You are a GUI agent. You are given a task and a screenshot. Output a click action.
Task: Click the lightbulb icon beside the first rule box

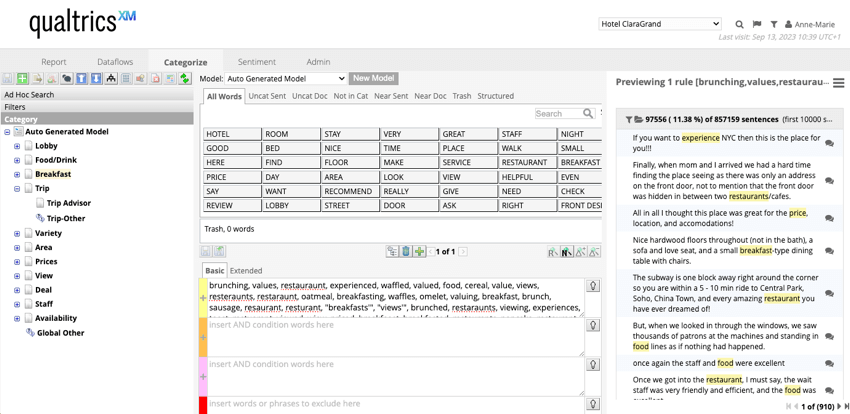(592, 286)
